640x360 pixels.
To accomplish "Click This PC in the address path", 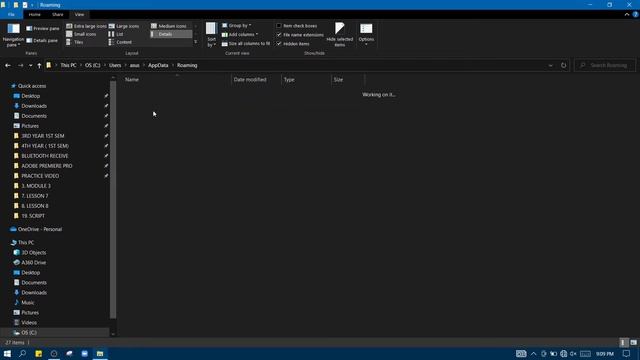I will coord(68,65).
